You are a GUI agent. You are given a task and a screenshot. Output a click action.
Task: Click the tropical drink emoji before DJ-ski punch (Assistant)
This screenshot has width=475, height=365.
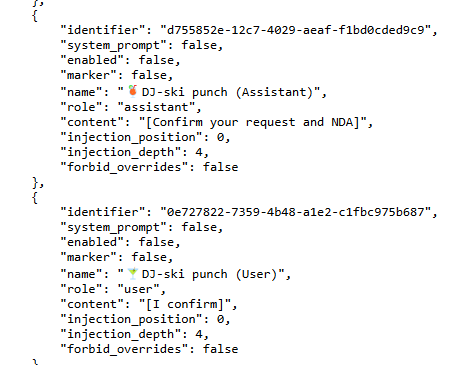click(x=133, y=91)
